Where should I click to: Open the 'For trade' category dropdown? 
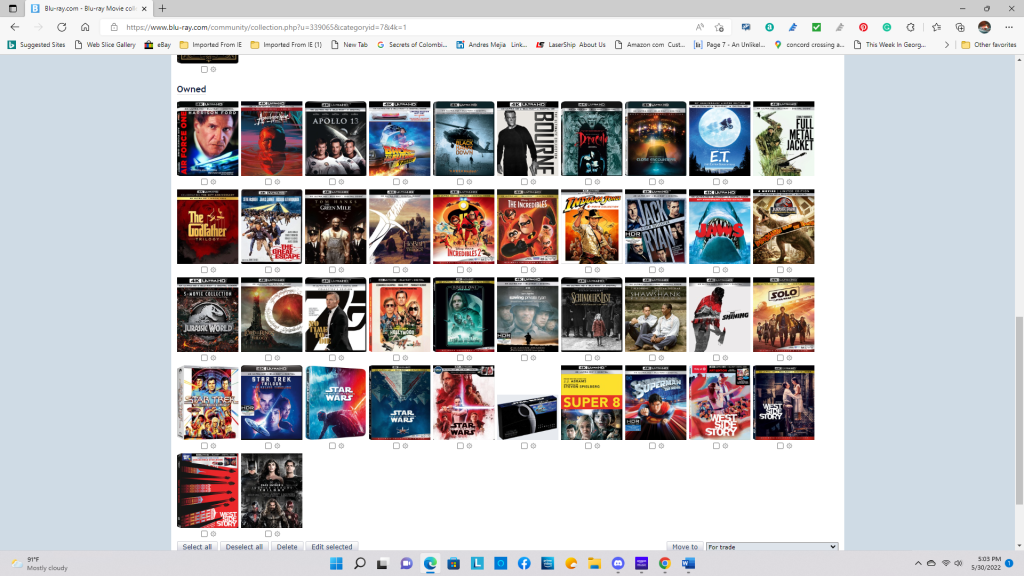[771, 547]
